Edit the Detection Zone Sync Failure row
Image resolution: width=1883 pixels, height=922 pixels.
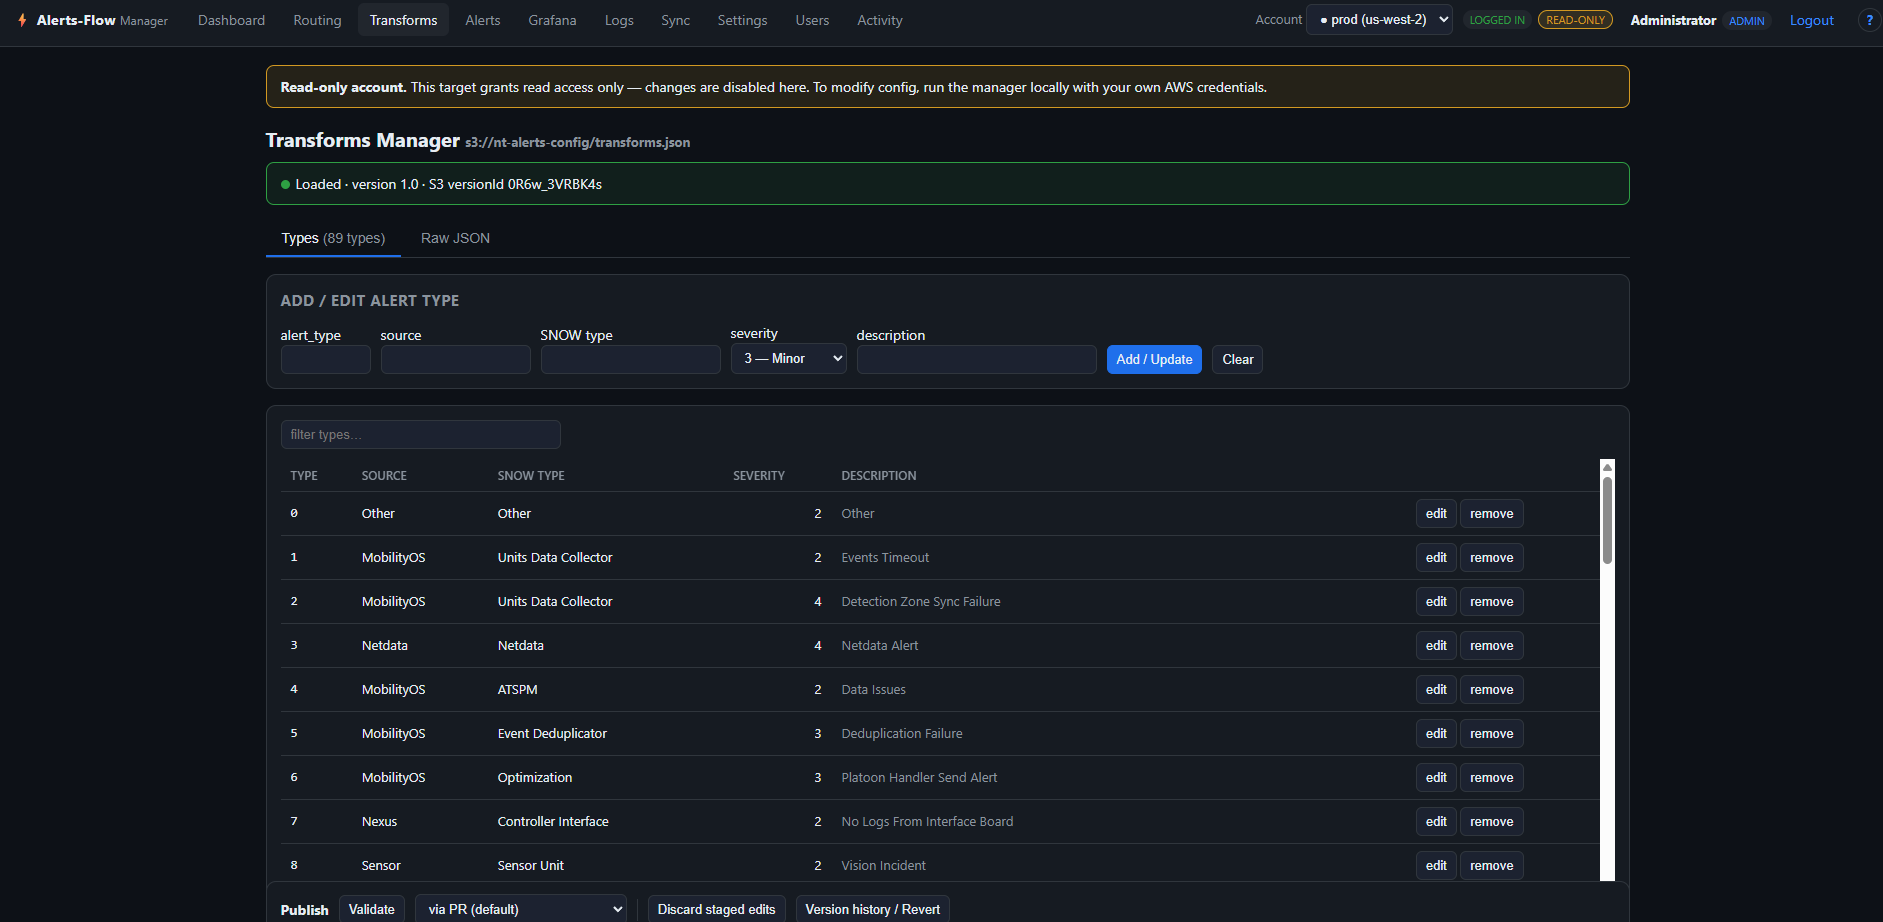tap(1436, 601)
